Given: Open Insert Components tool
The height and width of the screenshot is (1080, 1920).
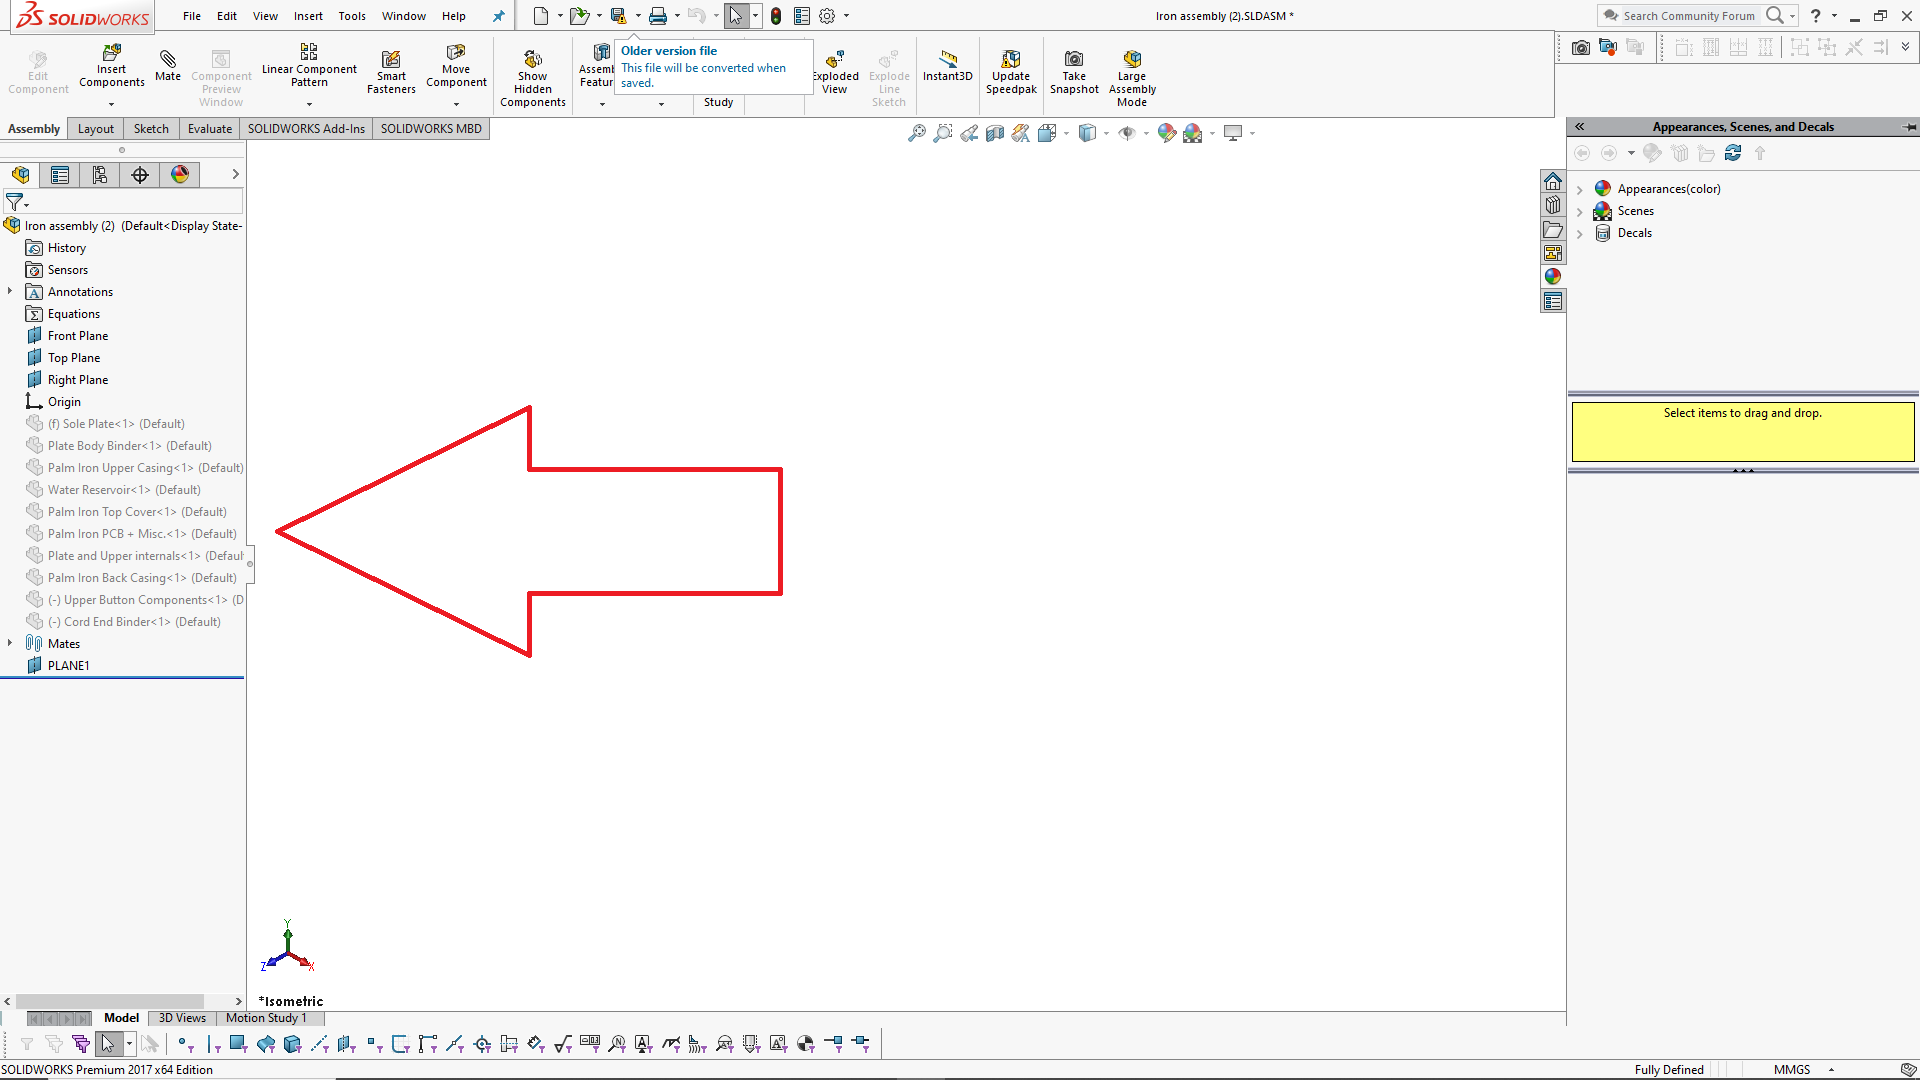Looking at the screenshot, I should pyautogui.click(x=112, y=53).
